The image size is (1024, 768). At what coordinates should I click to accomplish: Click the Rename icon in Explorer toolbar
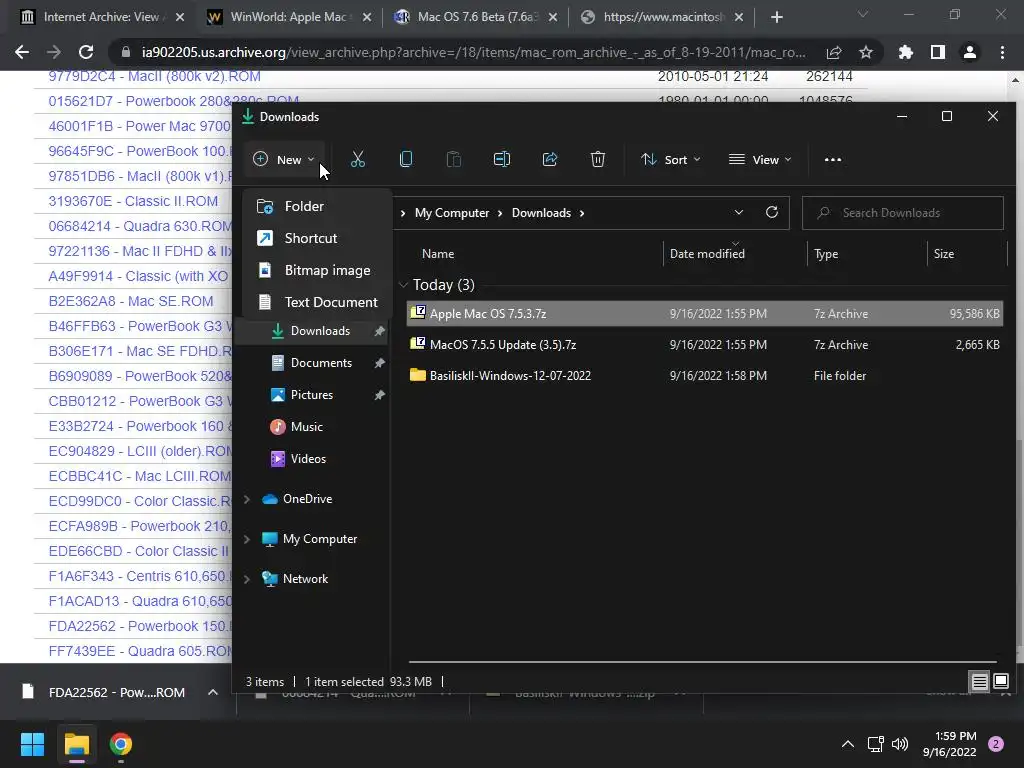(x=502, y=159)
